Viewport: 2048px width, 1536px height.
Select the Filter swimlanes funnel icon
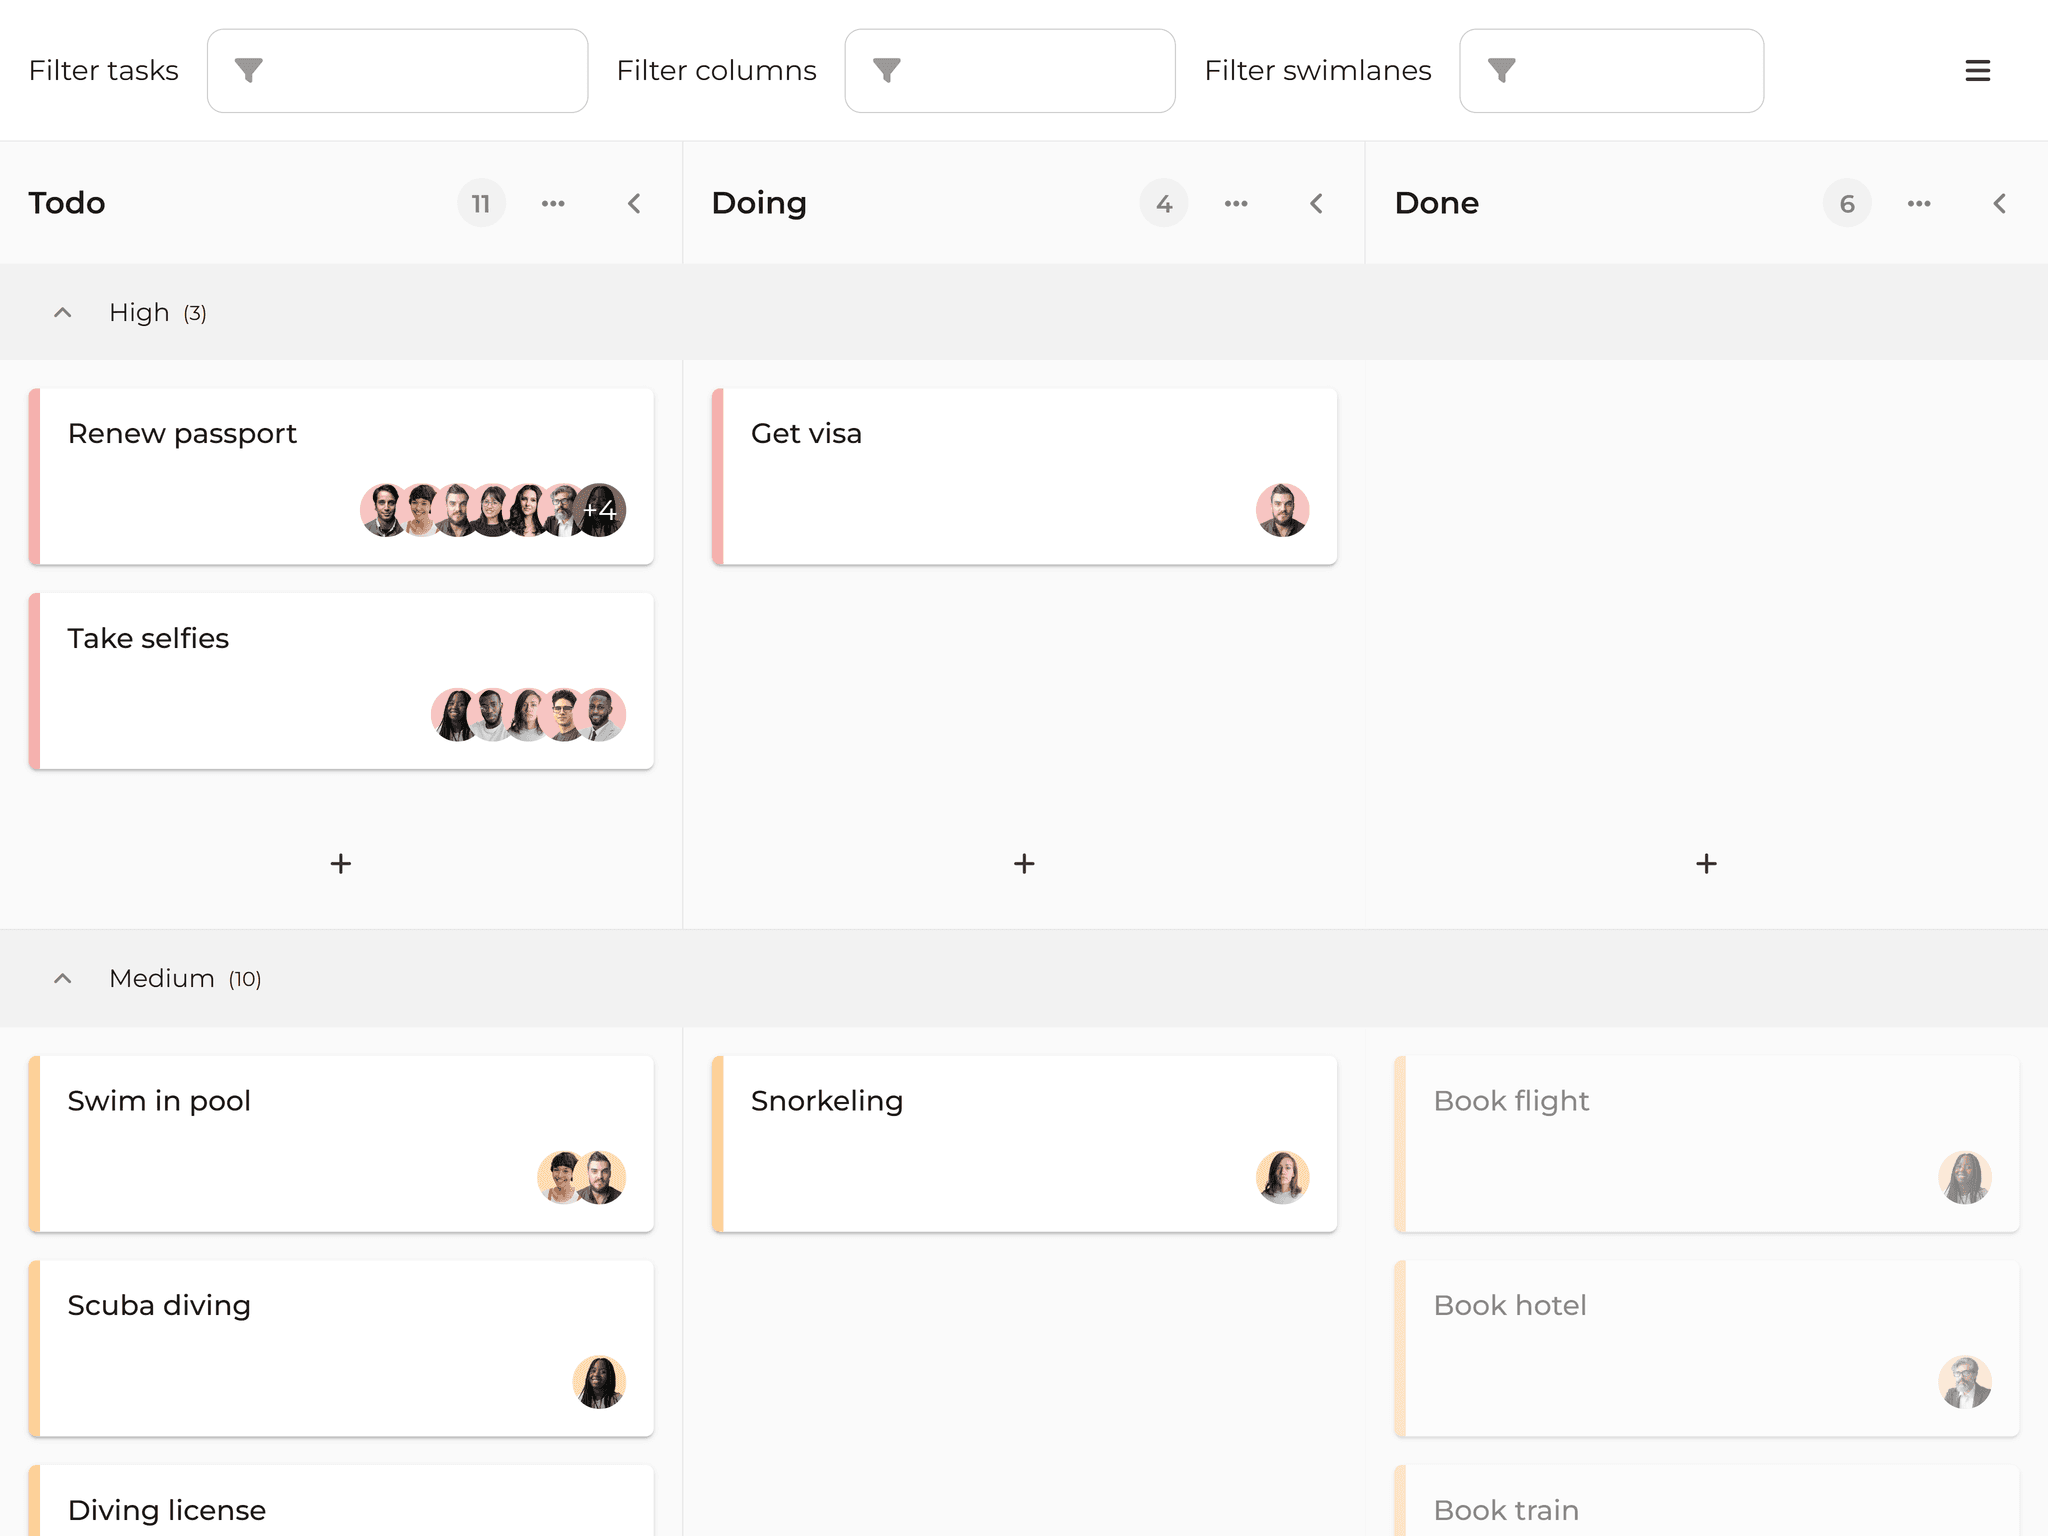pos(1501,70)
